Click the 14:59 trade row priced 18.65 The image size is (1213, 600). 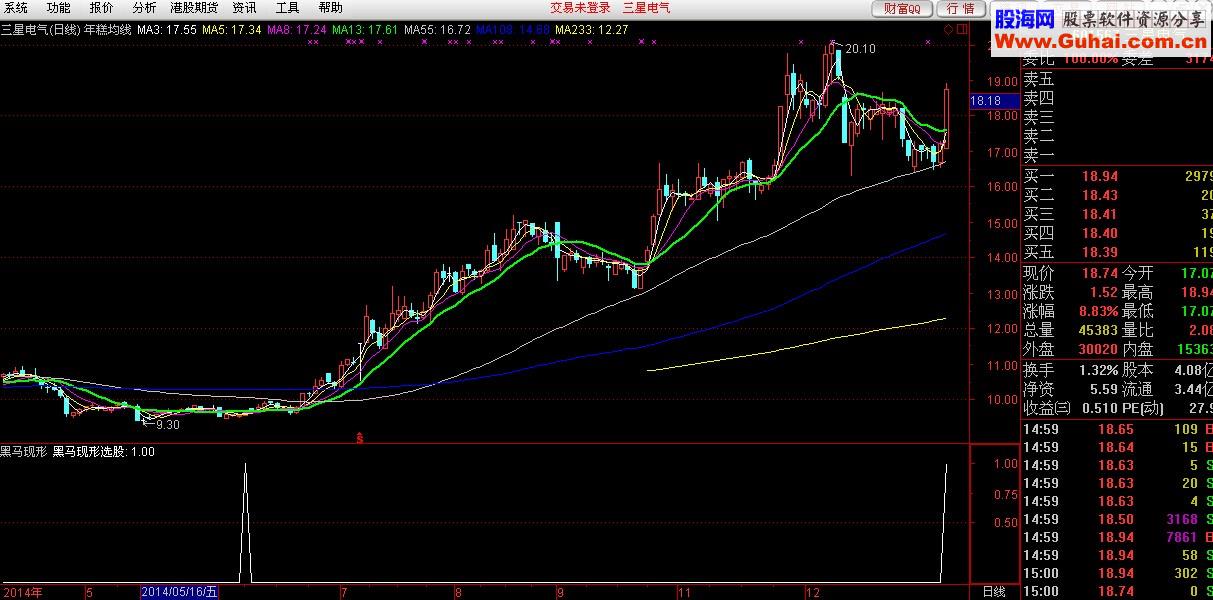tap(1117, 429)
